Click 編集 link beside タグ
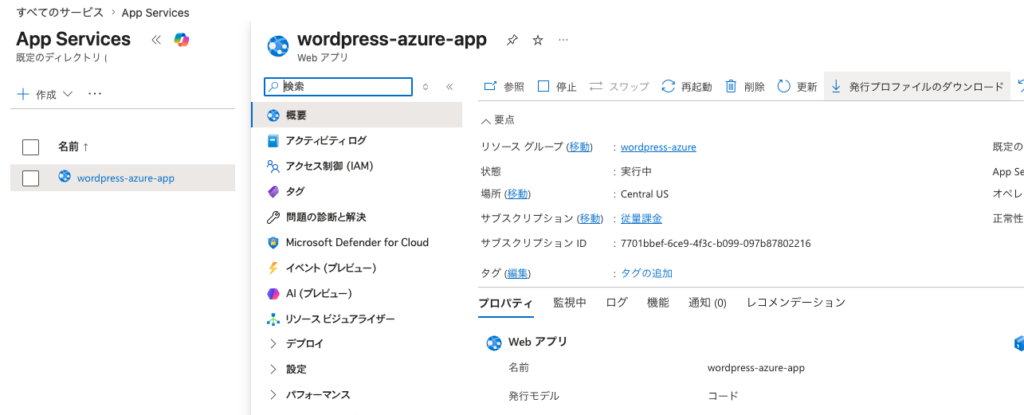1024x415 pixels. point(518,273)
